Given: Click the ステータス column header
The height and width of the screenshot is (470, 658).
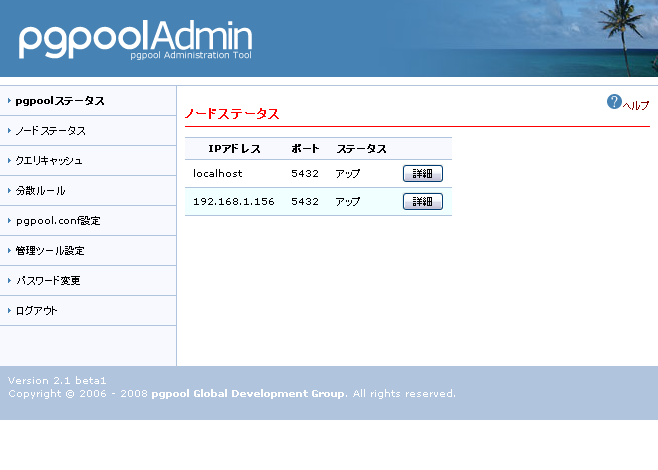Looking at the screenshot, I should pos(361,149).
